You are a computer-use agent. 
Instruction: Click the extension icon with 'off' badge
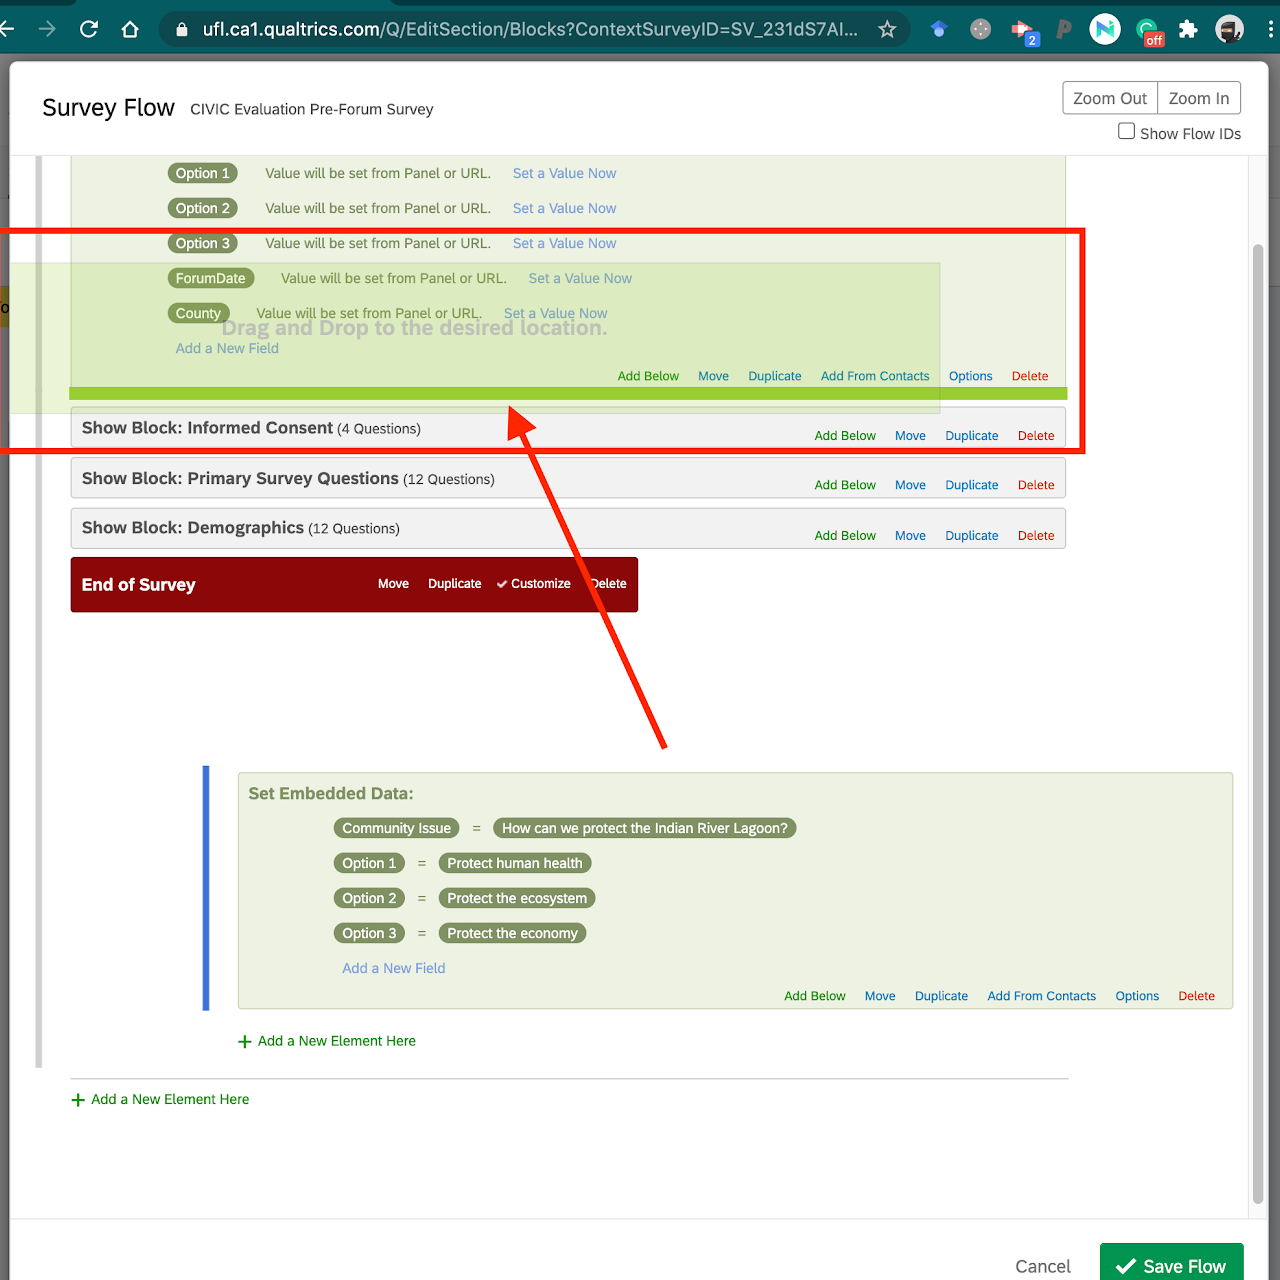click(1148, 31)
